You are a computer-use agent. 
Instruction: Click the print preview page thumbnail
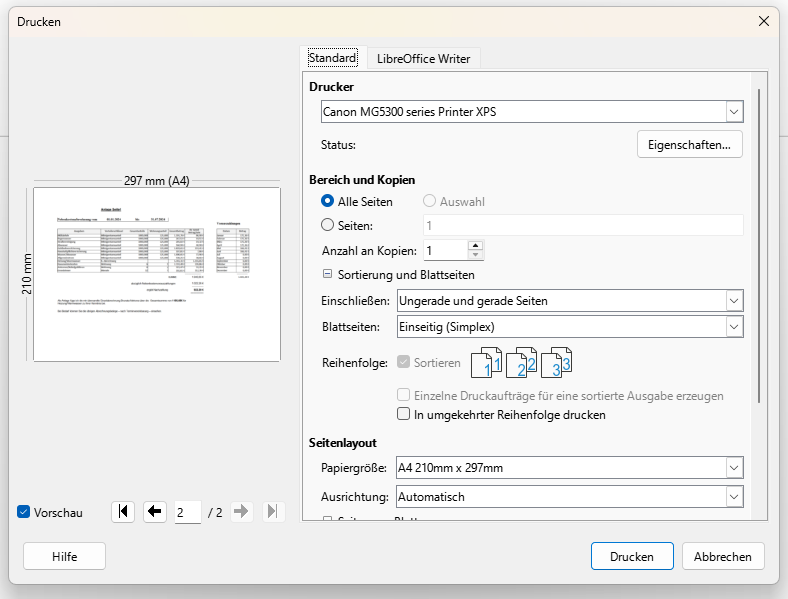pyautogui.click(x=157, y=274)
